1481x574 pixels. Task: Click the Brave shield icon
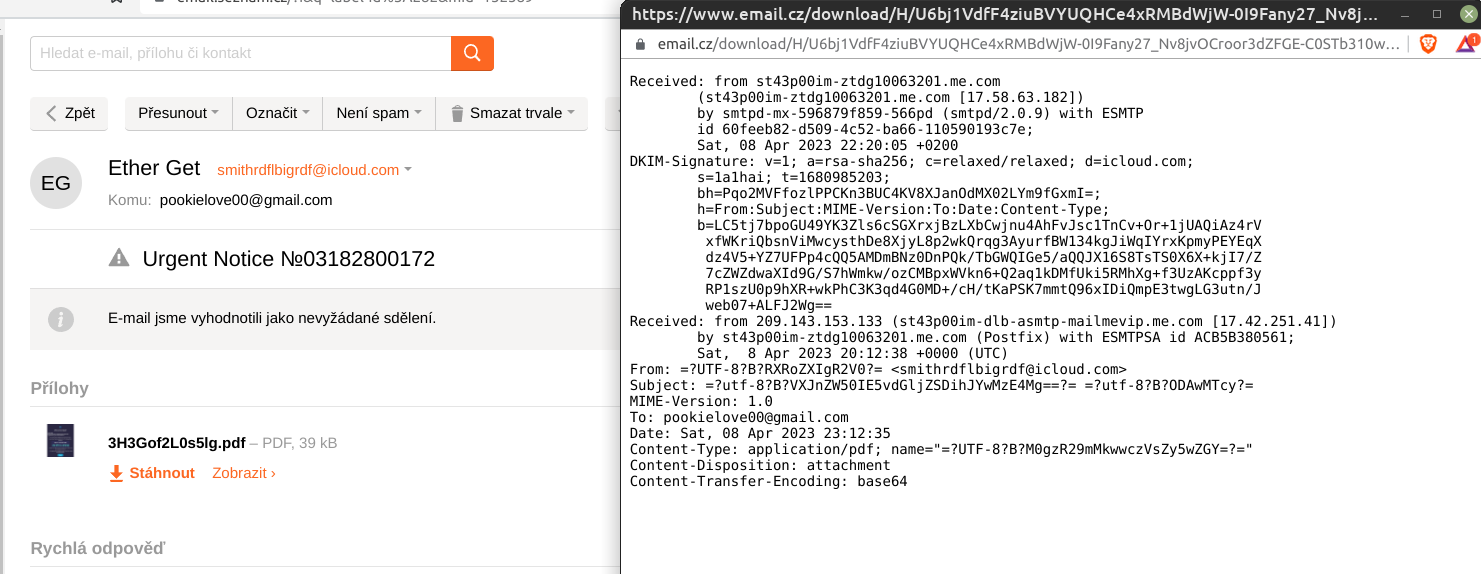[x=1429, y=44]
